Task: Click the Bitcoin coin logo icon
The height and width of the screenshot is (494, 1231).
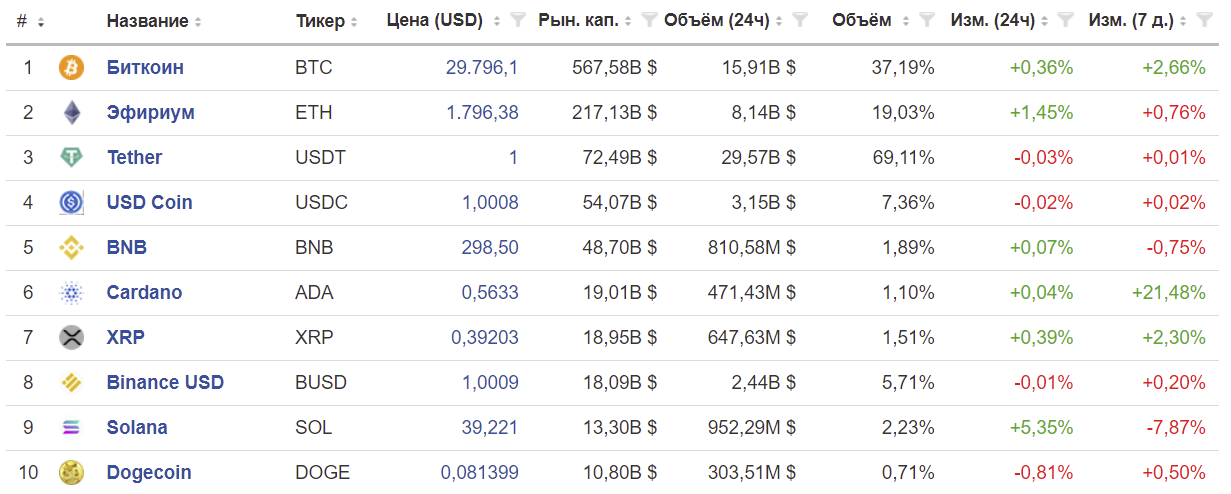Action: click(71, 68)
